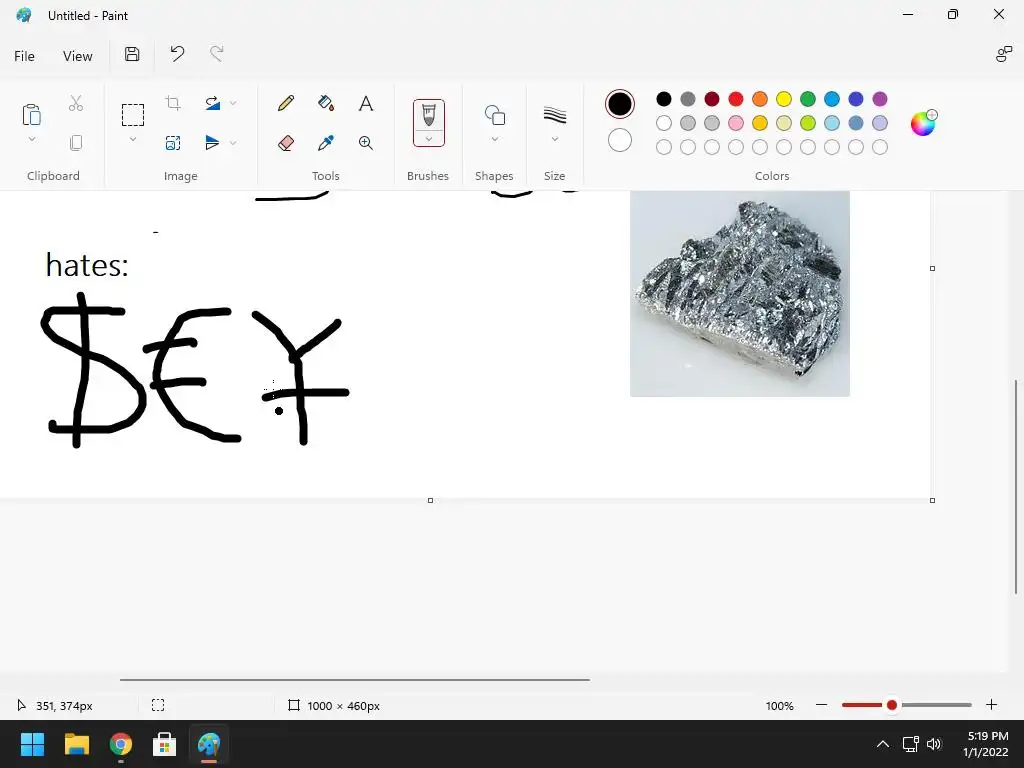
Task: Pick the green color swatch
Action: click(808, 99)
